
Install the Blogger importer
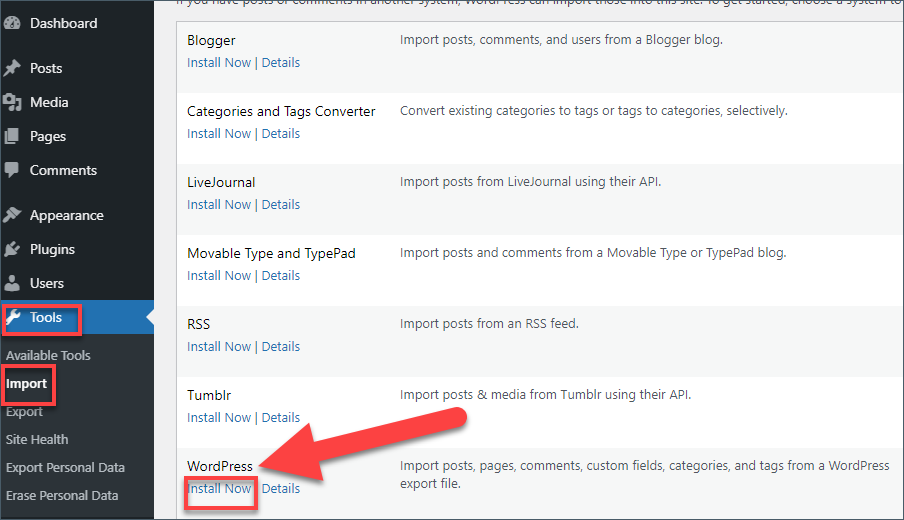click(219, 62)
